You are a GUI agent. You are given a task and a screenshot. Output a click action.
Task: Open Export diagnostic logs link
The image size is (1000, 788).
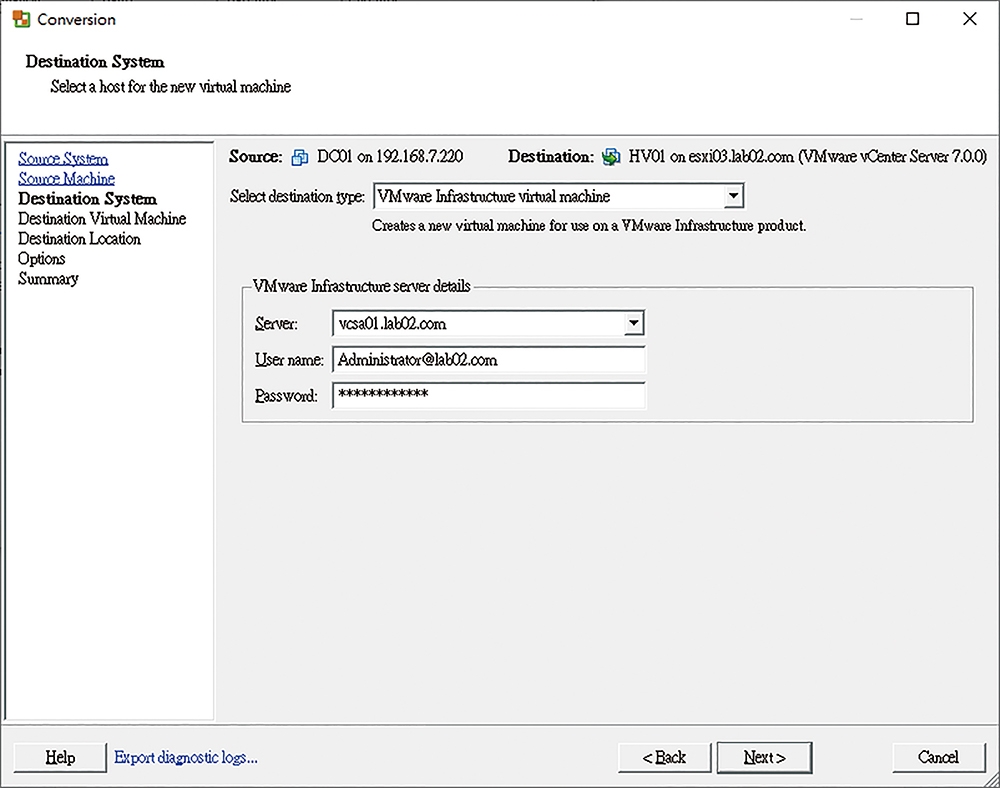point(186,757)
